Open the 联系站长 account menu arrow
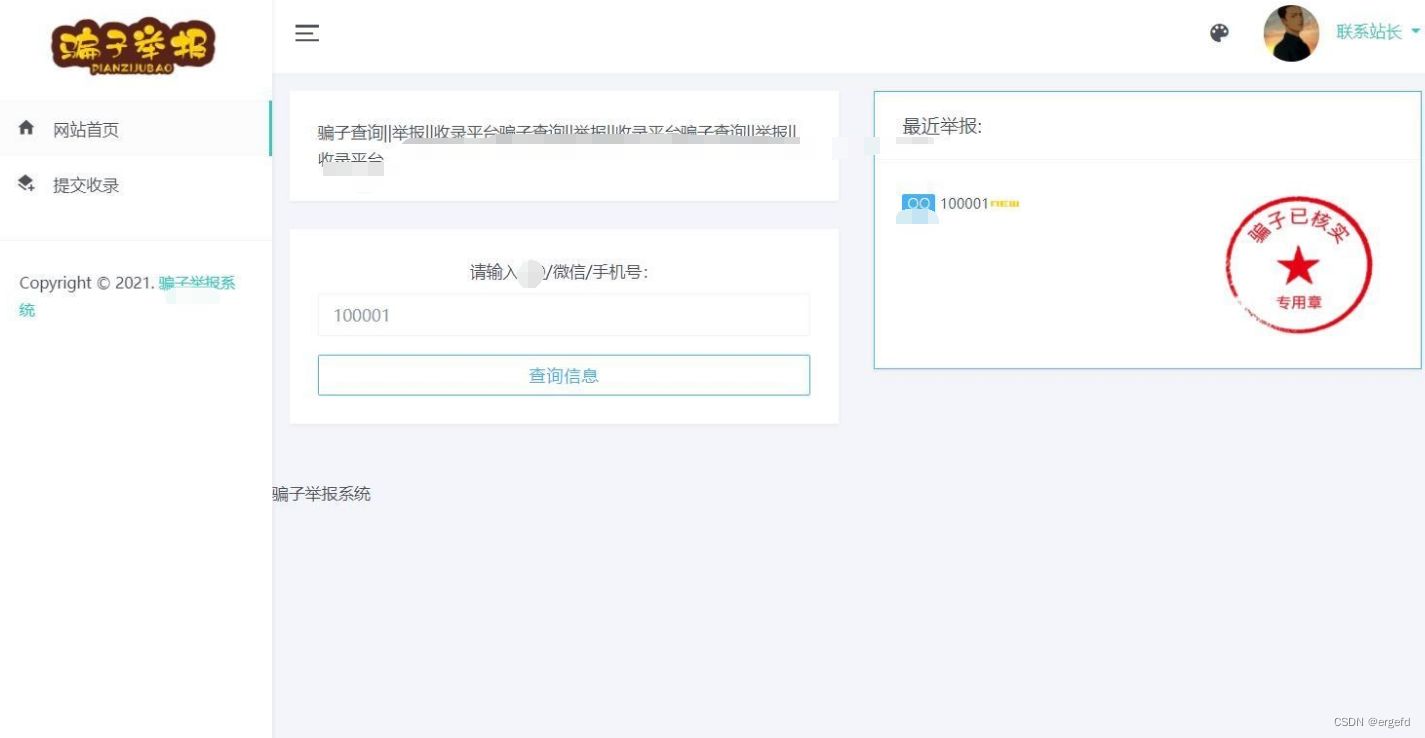Viewport: 1425px width, 738px height. [1415, 32]
